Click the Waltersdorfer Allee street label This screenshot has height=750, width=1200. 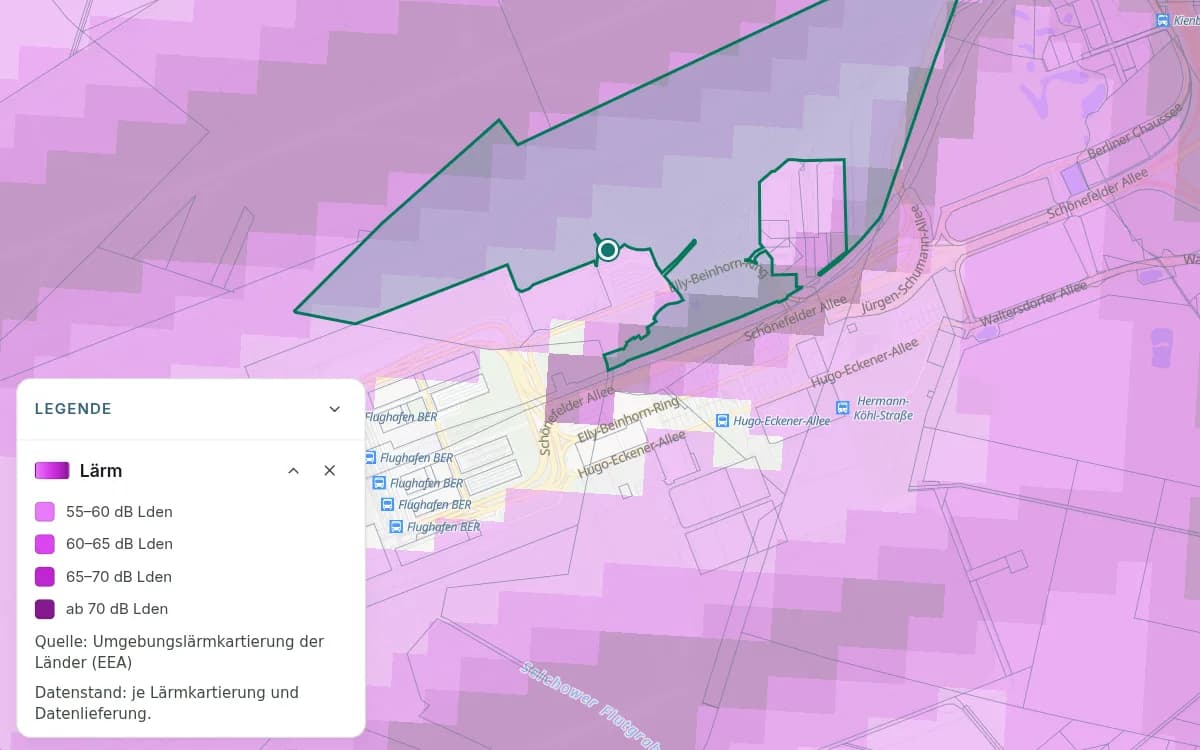click(1034, 304)
